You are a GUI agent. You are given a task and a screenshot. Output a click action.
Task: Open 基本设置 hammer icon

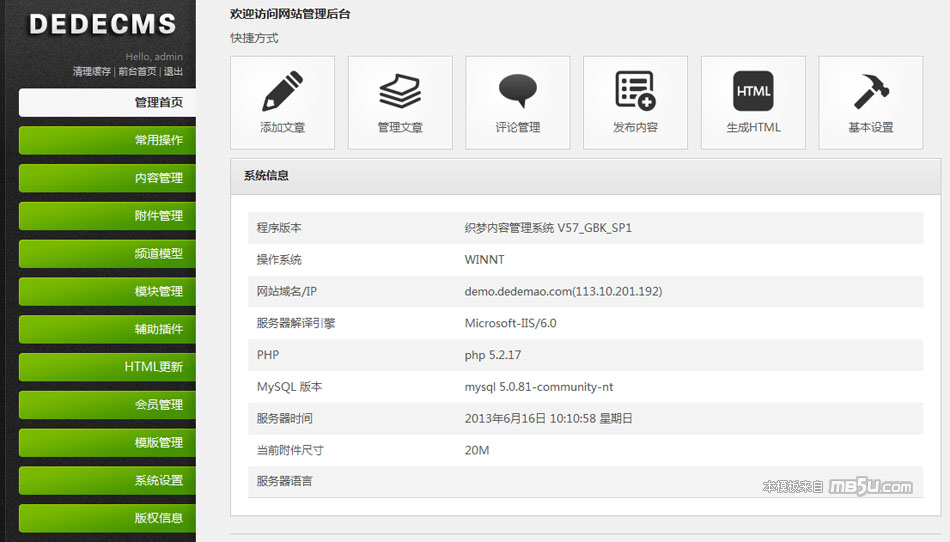pos(871,91)
